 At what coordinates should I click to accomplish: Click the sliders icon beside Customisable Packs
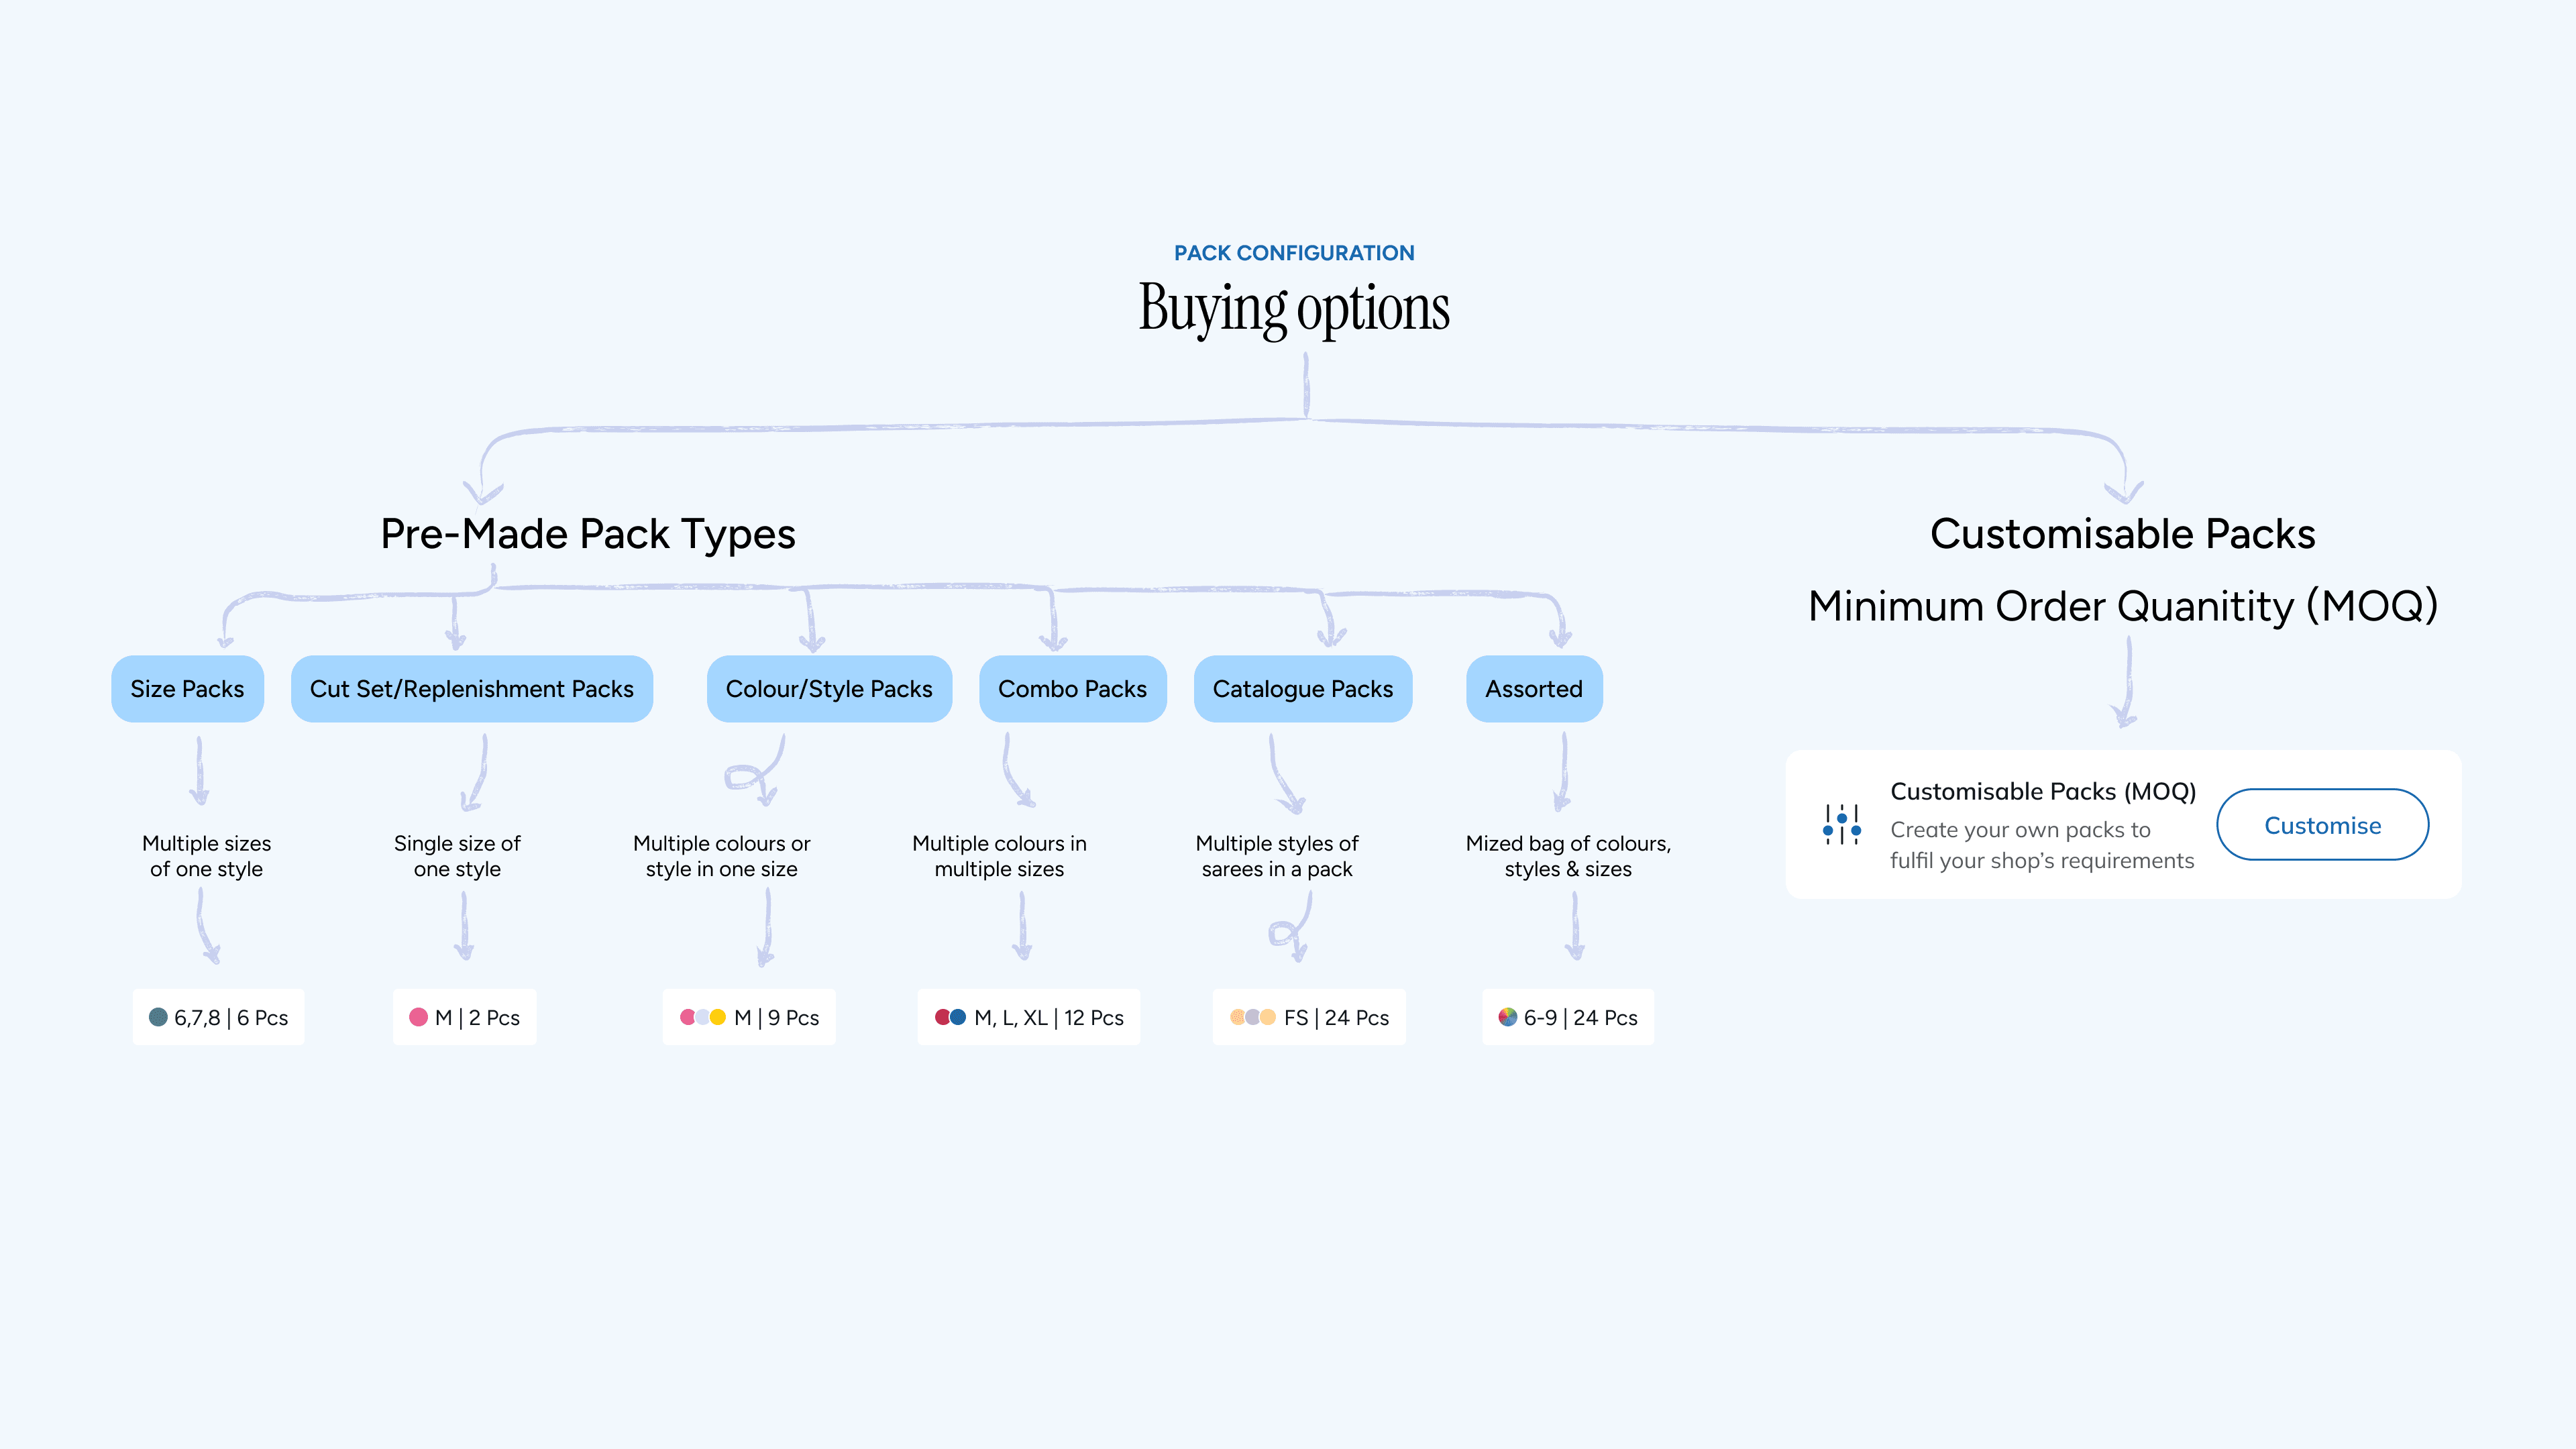point(1841,825)
